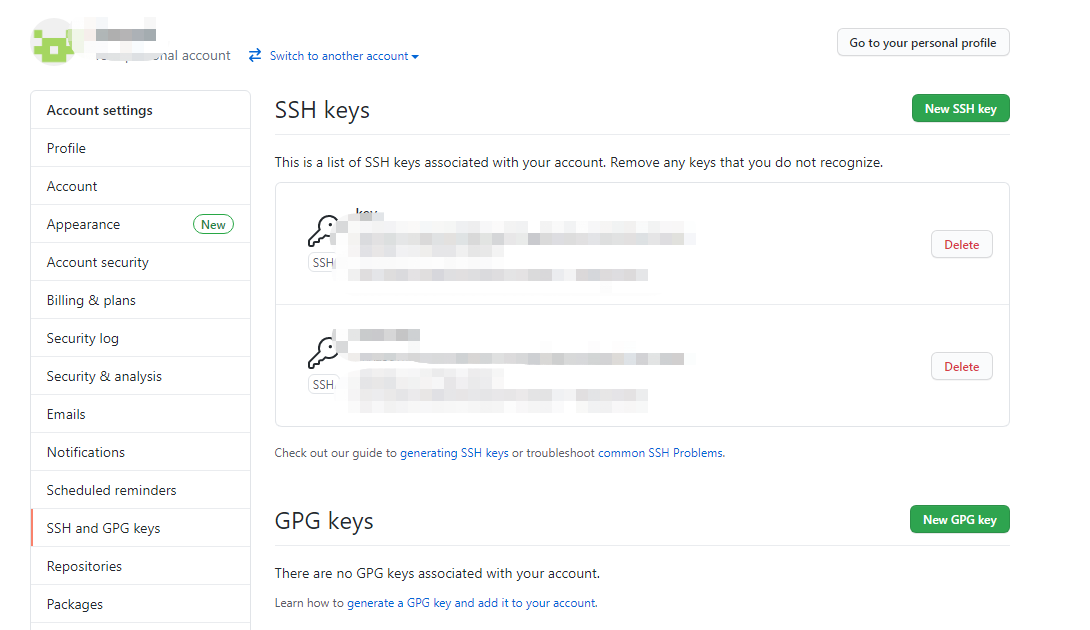This screenshot has height=630, width=1090.
Task: Go to your personal profile
Action: pos(923,43)
